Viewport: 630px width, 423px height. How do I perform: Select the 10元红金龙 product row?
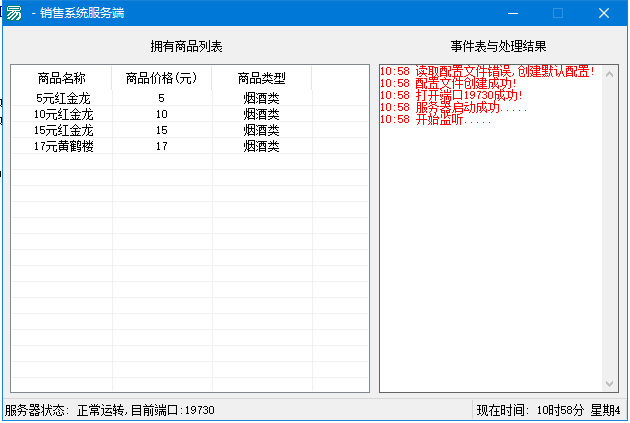62,115
